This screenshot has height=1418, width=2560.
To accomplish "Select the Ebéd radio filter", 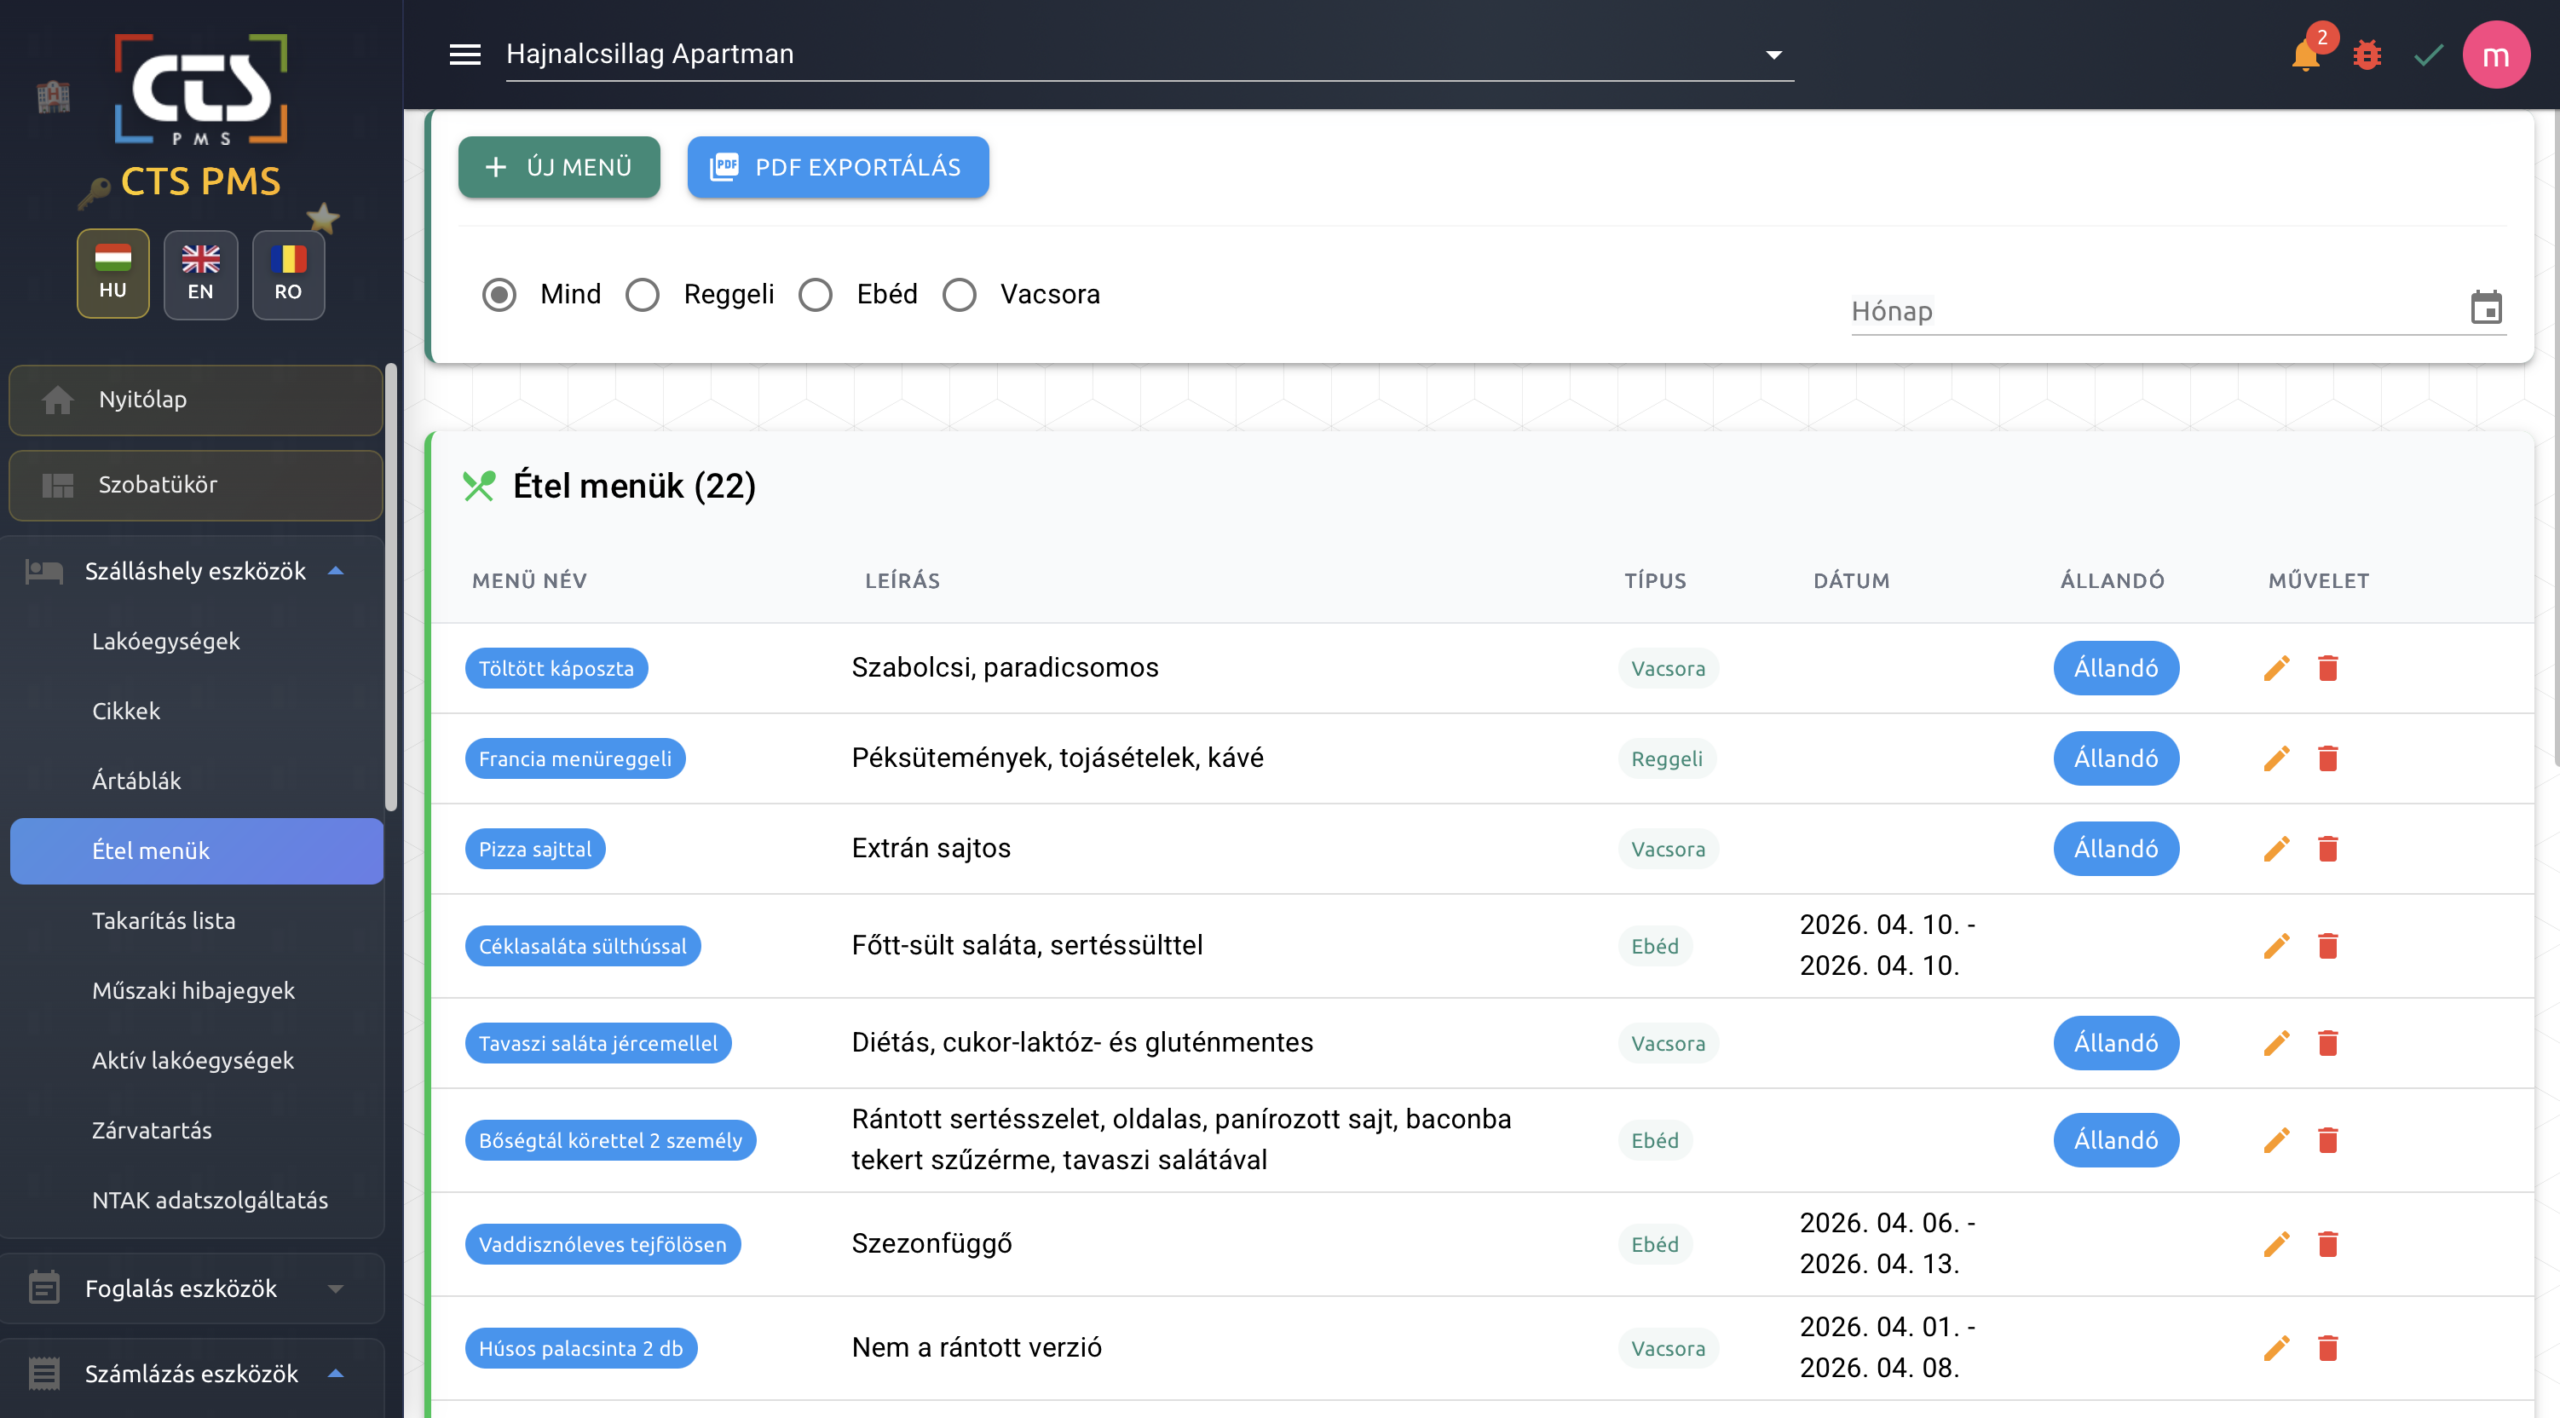I will 815,295.
